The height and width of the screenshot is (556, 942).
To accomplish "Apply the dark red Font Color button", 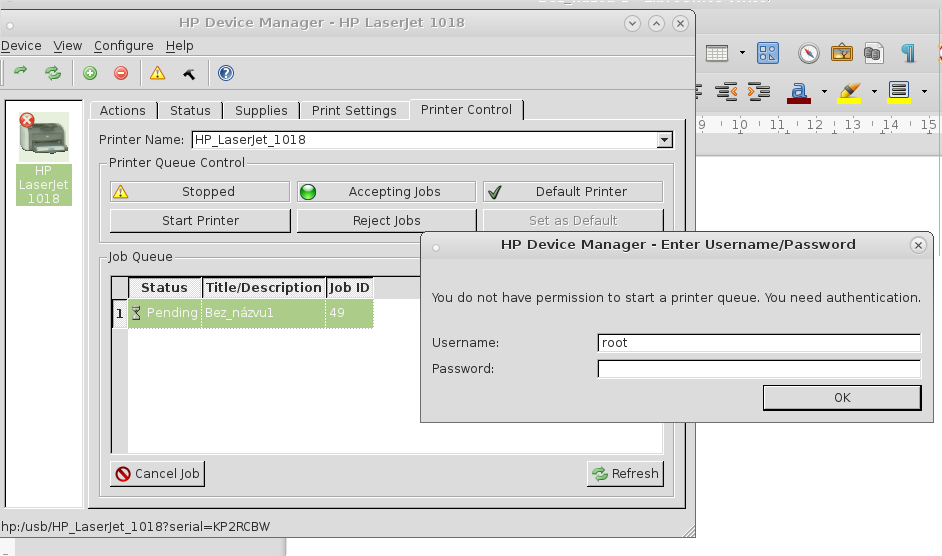I will tap(798, 93).
